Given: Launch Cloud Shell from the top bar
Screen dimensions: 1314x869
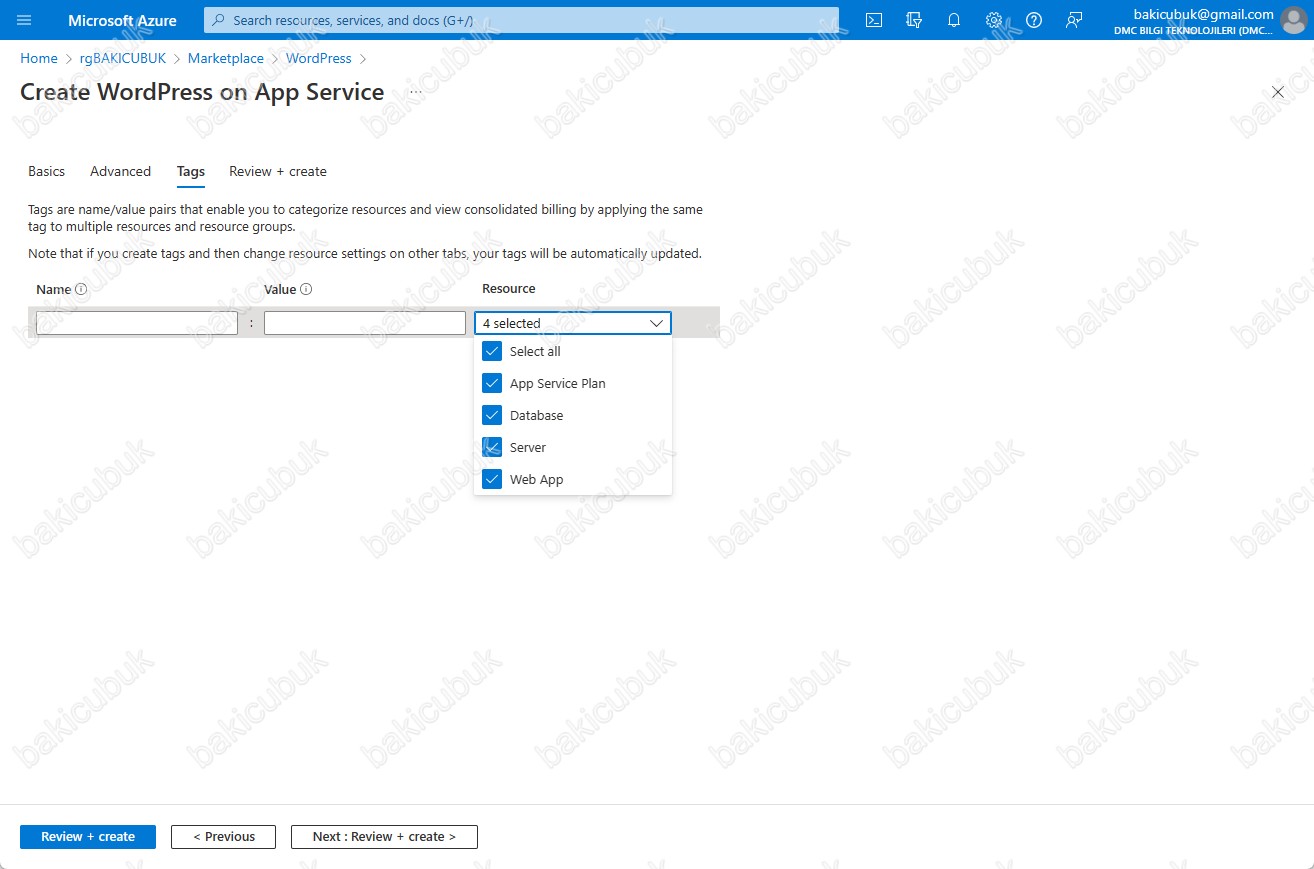Looking at the screenshot, I should click(874, 20).
